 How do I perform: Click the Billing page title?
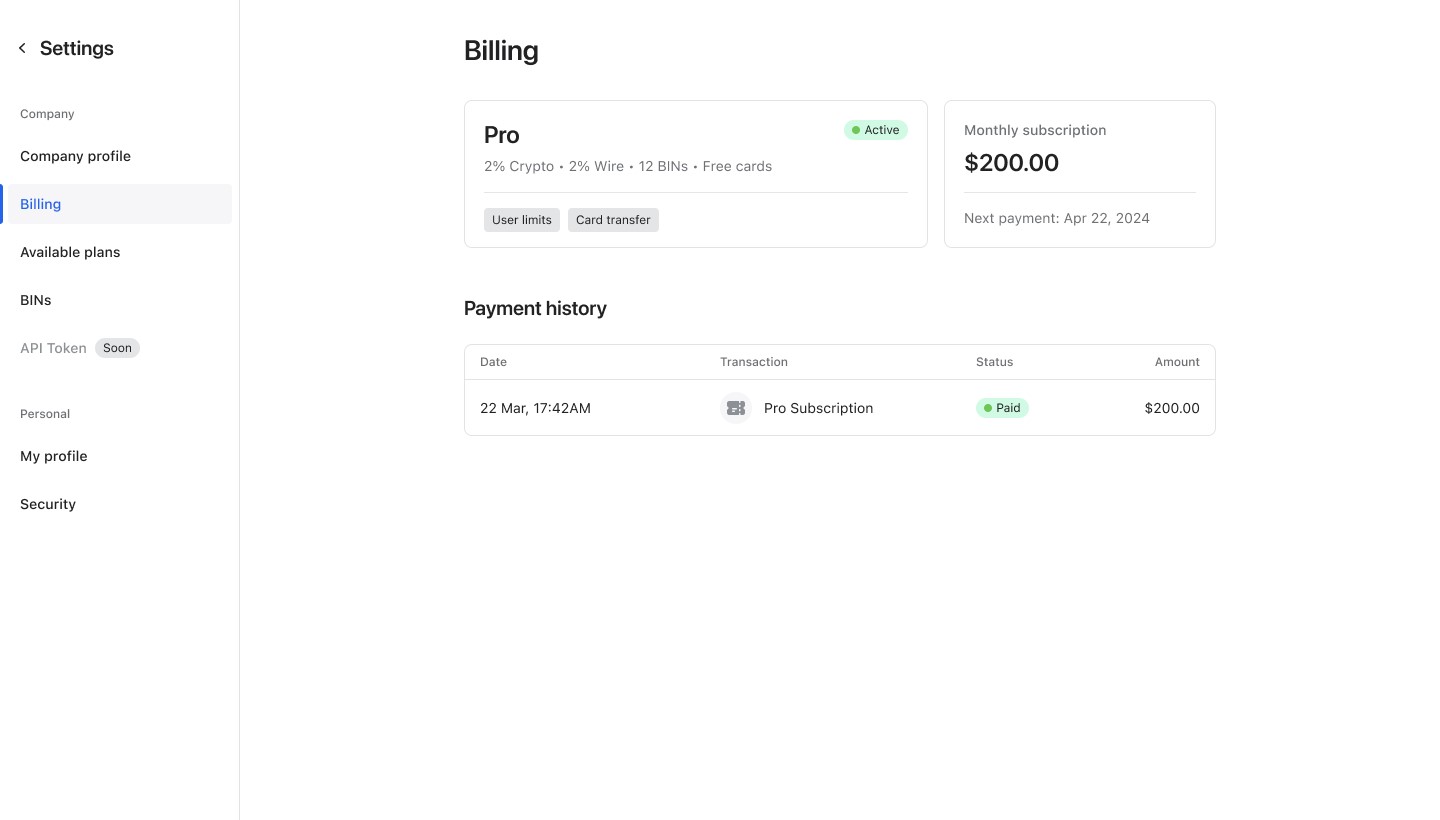[x=501, y=51]
